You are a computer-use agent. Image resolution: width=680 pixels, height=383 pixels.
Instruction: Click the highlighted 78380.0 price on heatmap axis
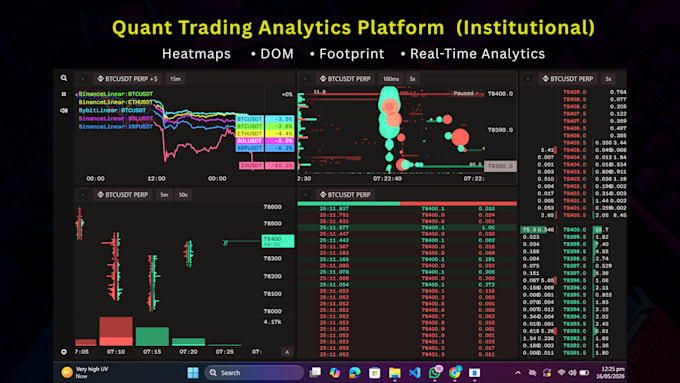[500, 166]
